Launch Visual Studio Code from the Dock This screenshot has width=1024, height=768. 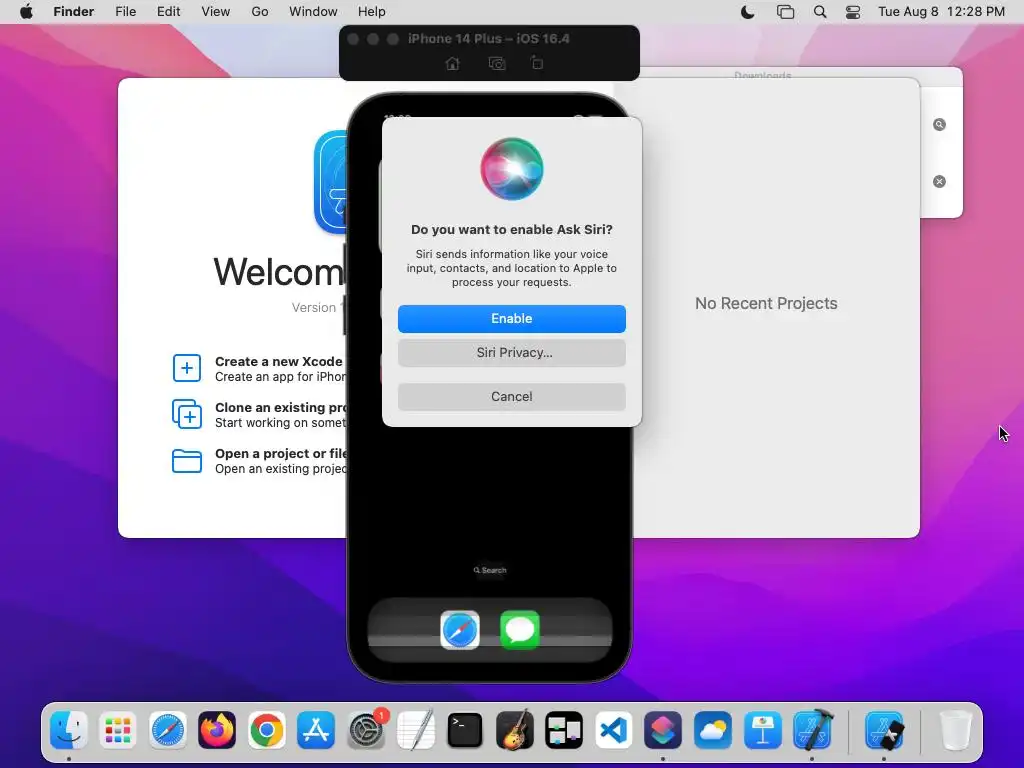point(614,730)
